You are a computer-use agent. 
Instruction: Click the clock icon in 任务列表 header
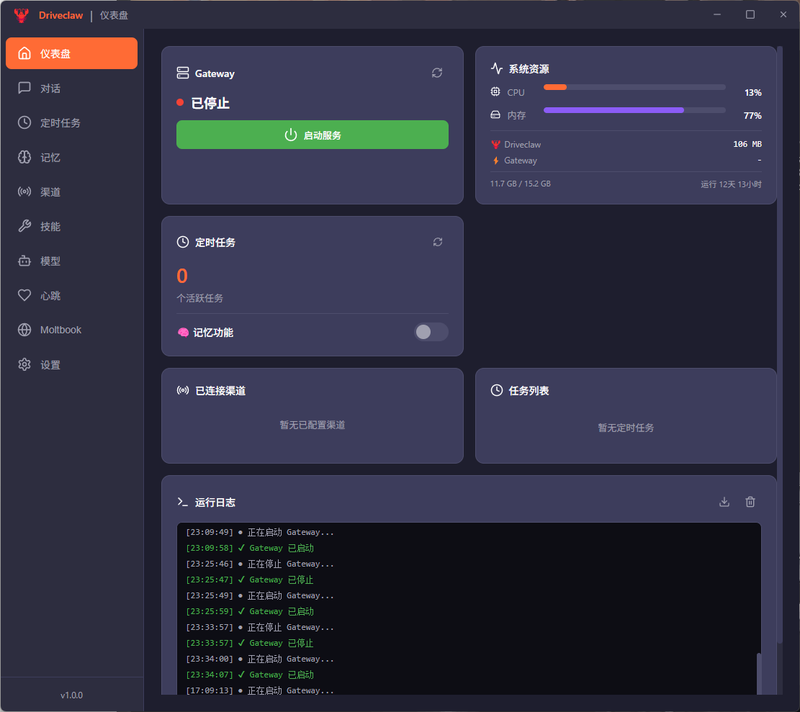(x=496, y=390)
